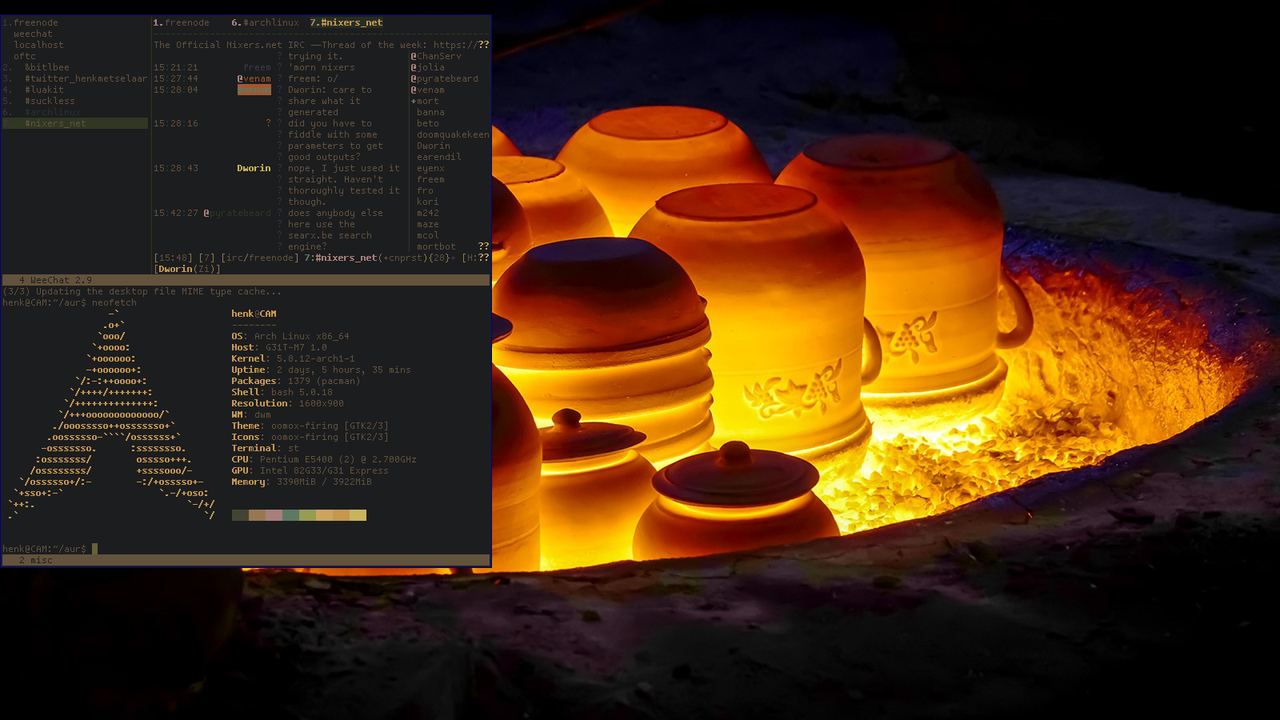Click Dworin's nick beside the 15:28:43 message

[x=254, y=168]
